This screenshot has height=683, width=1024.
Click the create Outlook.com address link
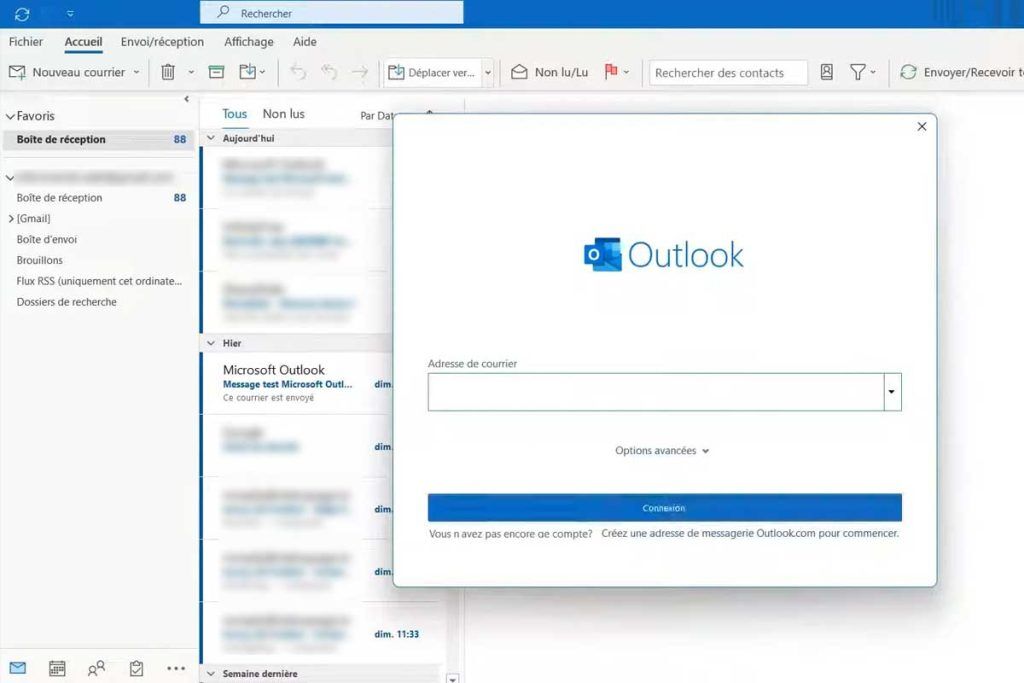click(x=750, y=533)
